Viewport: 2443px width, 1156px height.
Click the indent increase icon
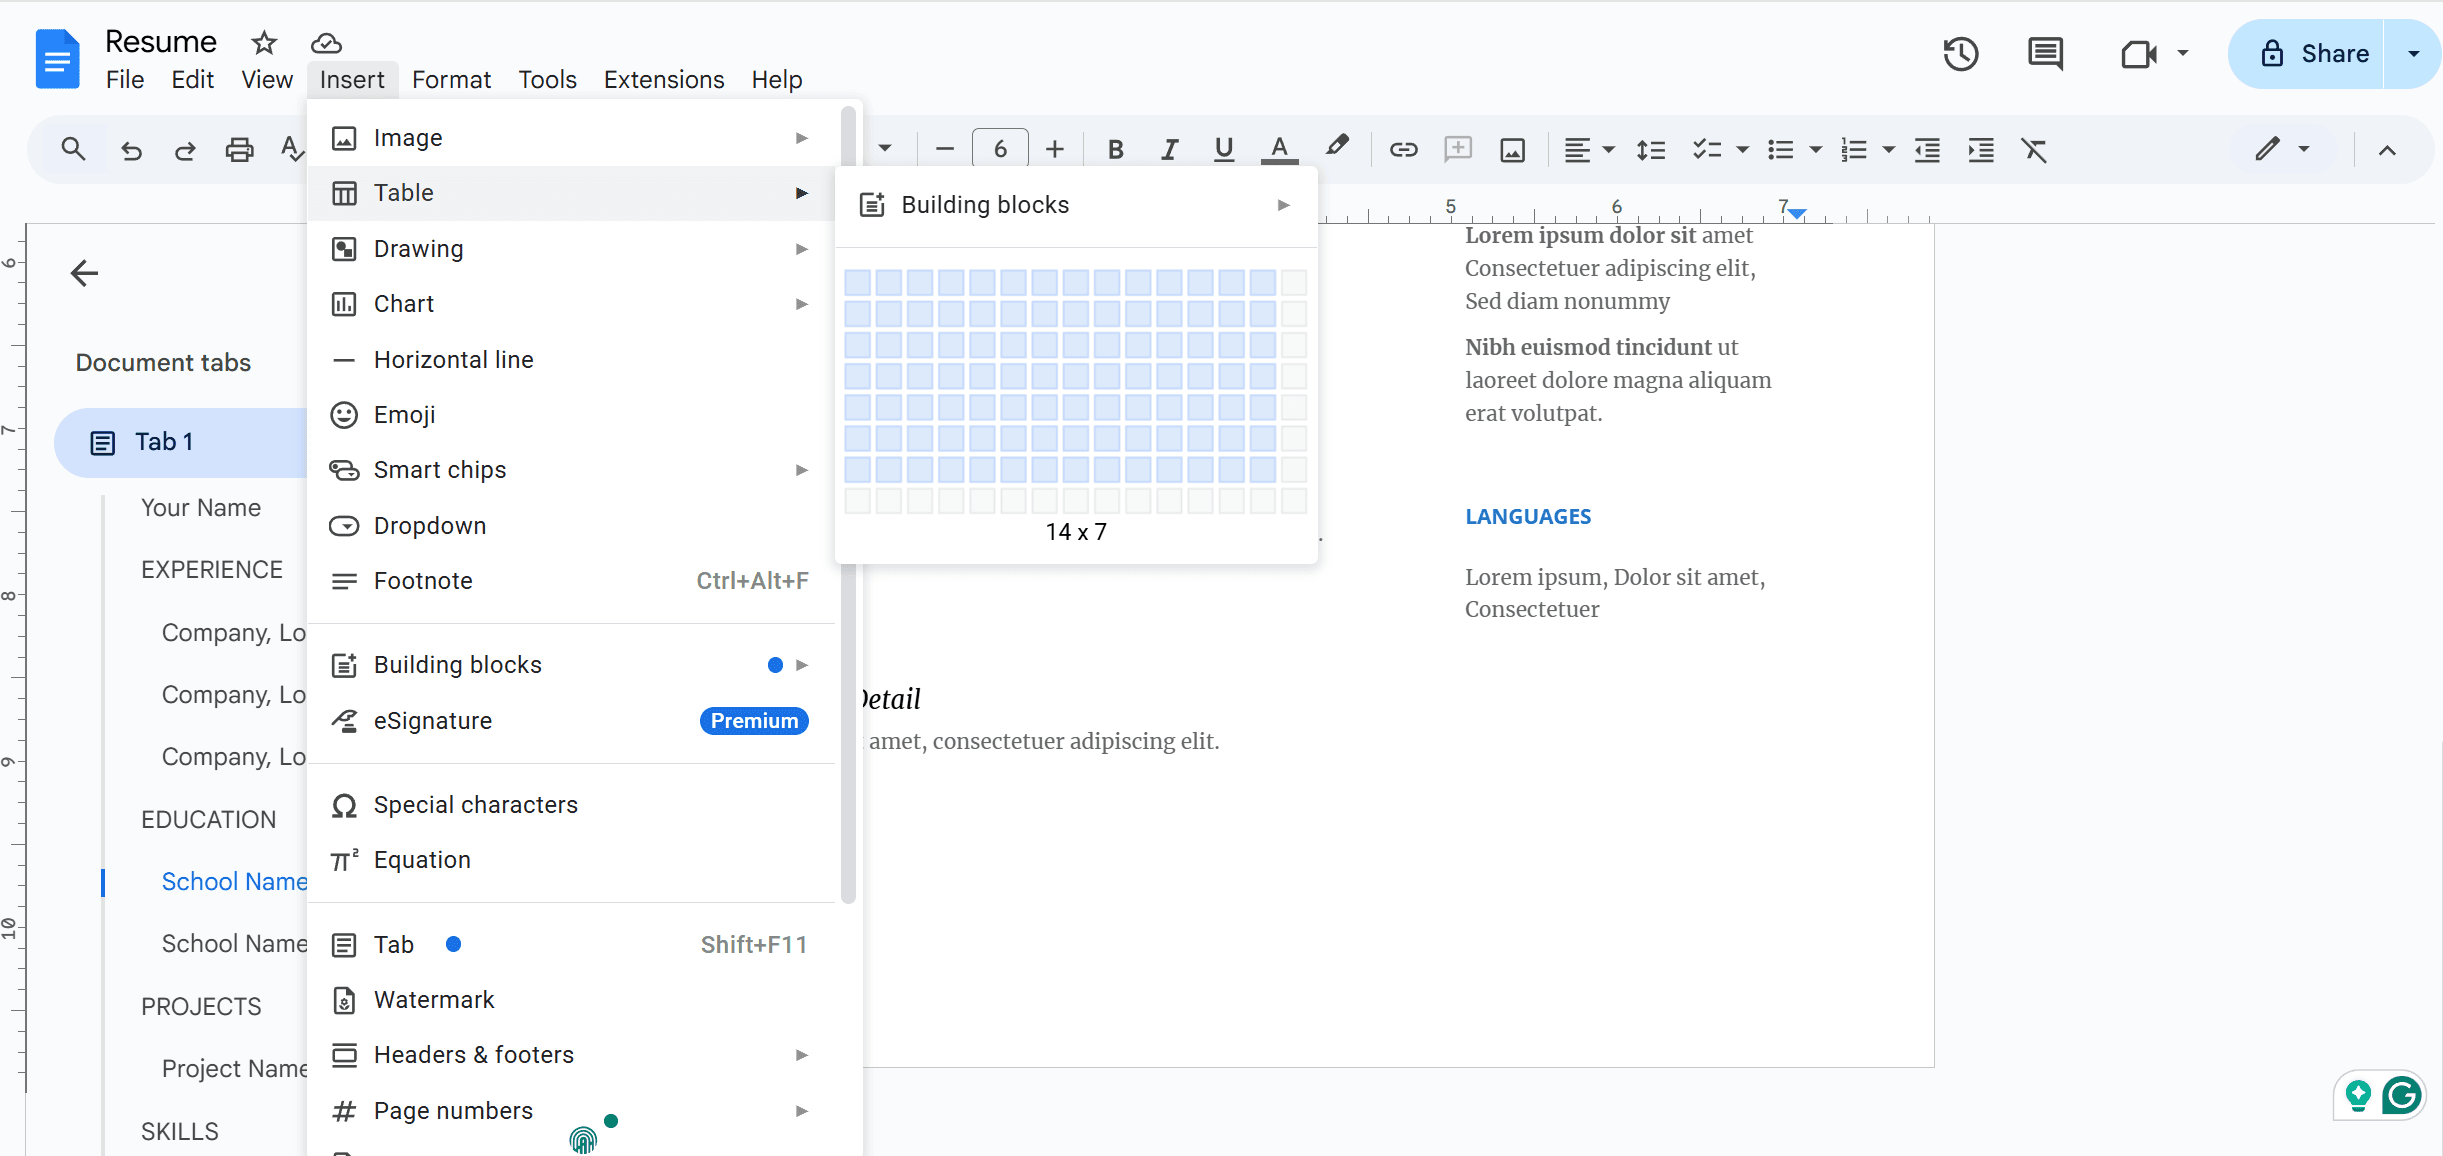1980,146
